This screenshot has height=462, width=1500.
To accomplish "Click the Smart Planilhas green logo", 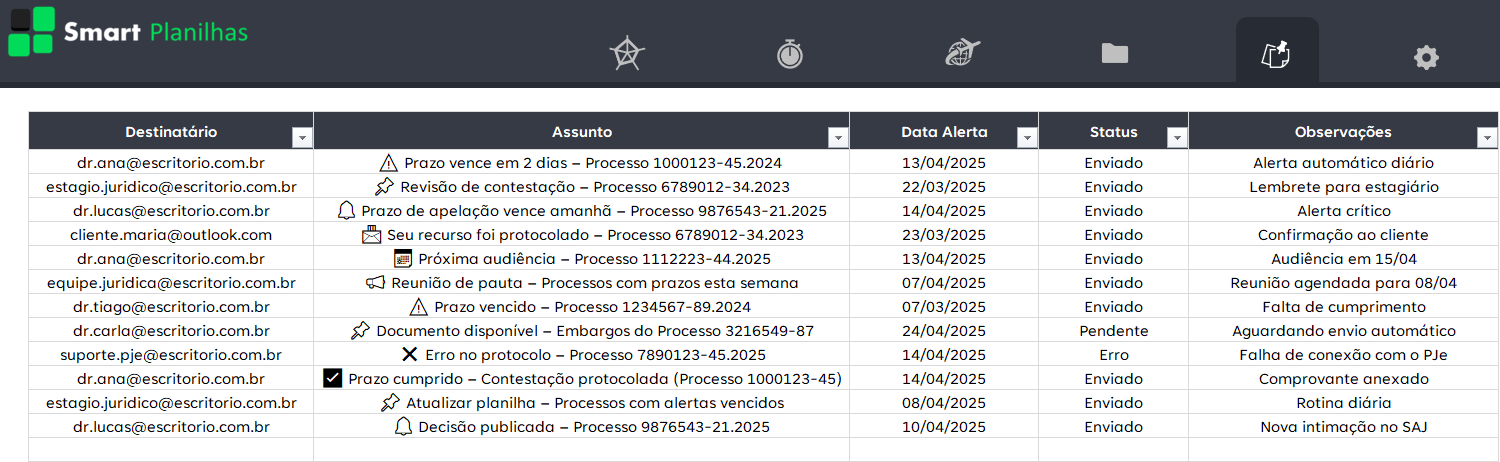I will point(31,31).
